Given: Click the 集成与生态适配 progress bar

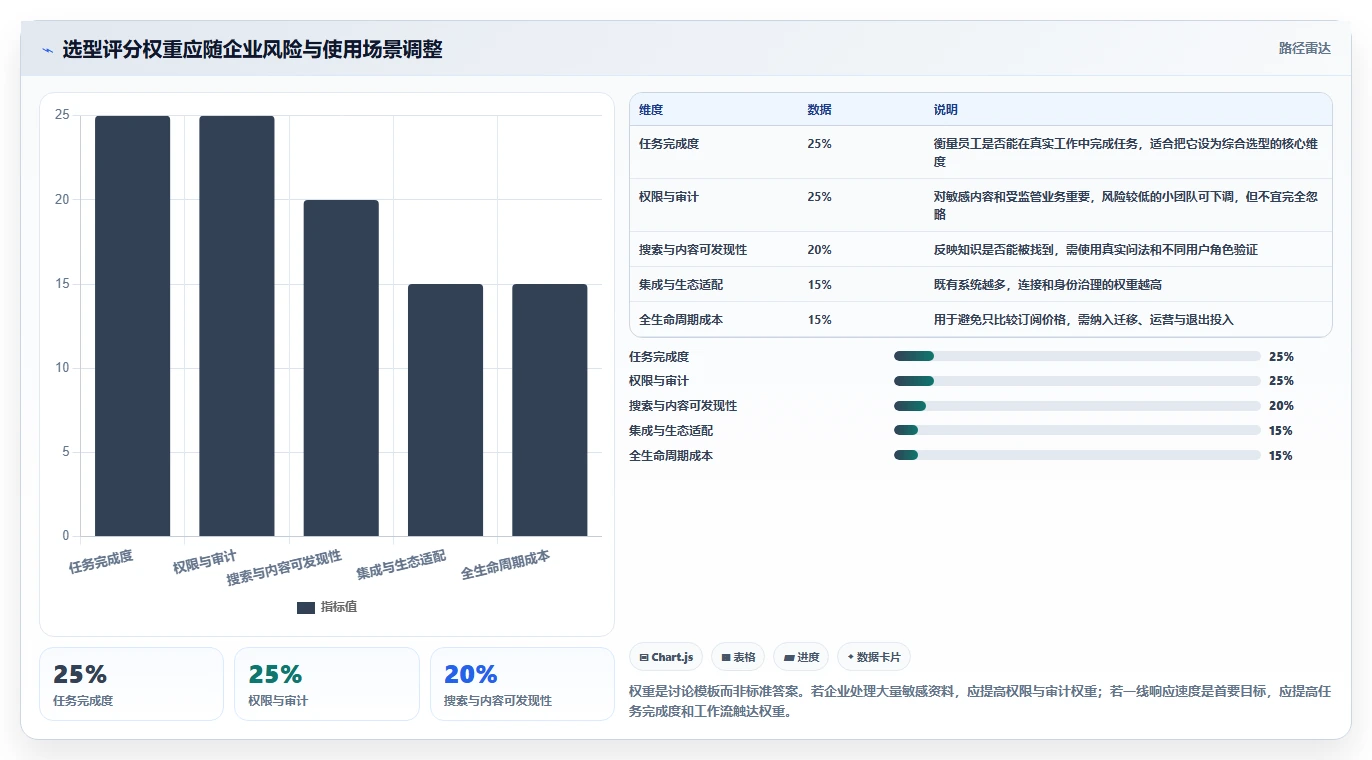Looking at the screenshot, I should coord(1077,431).
